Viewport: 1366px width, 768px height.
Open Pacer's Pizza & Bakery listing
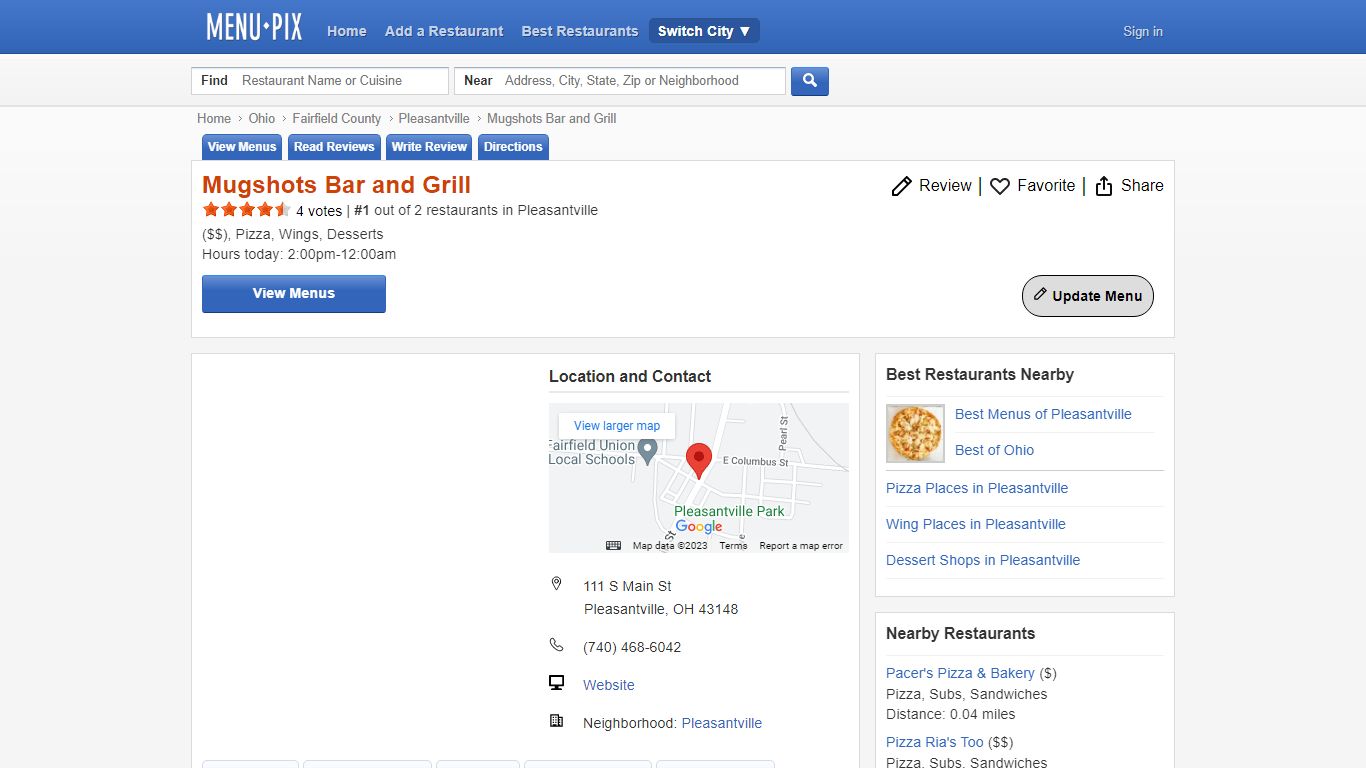coord(960,673)
